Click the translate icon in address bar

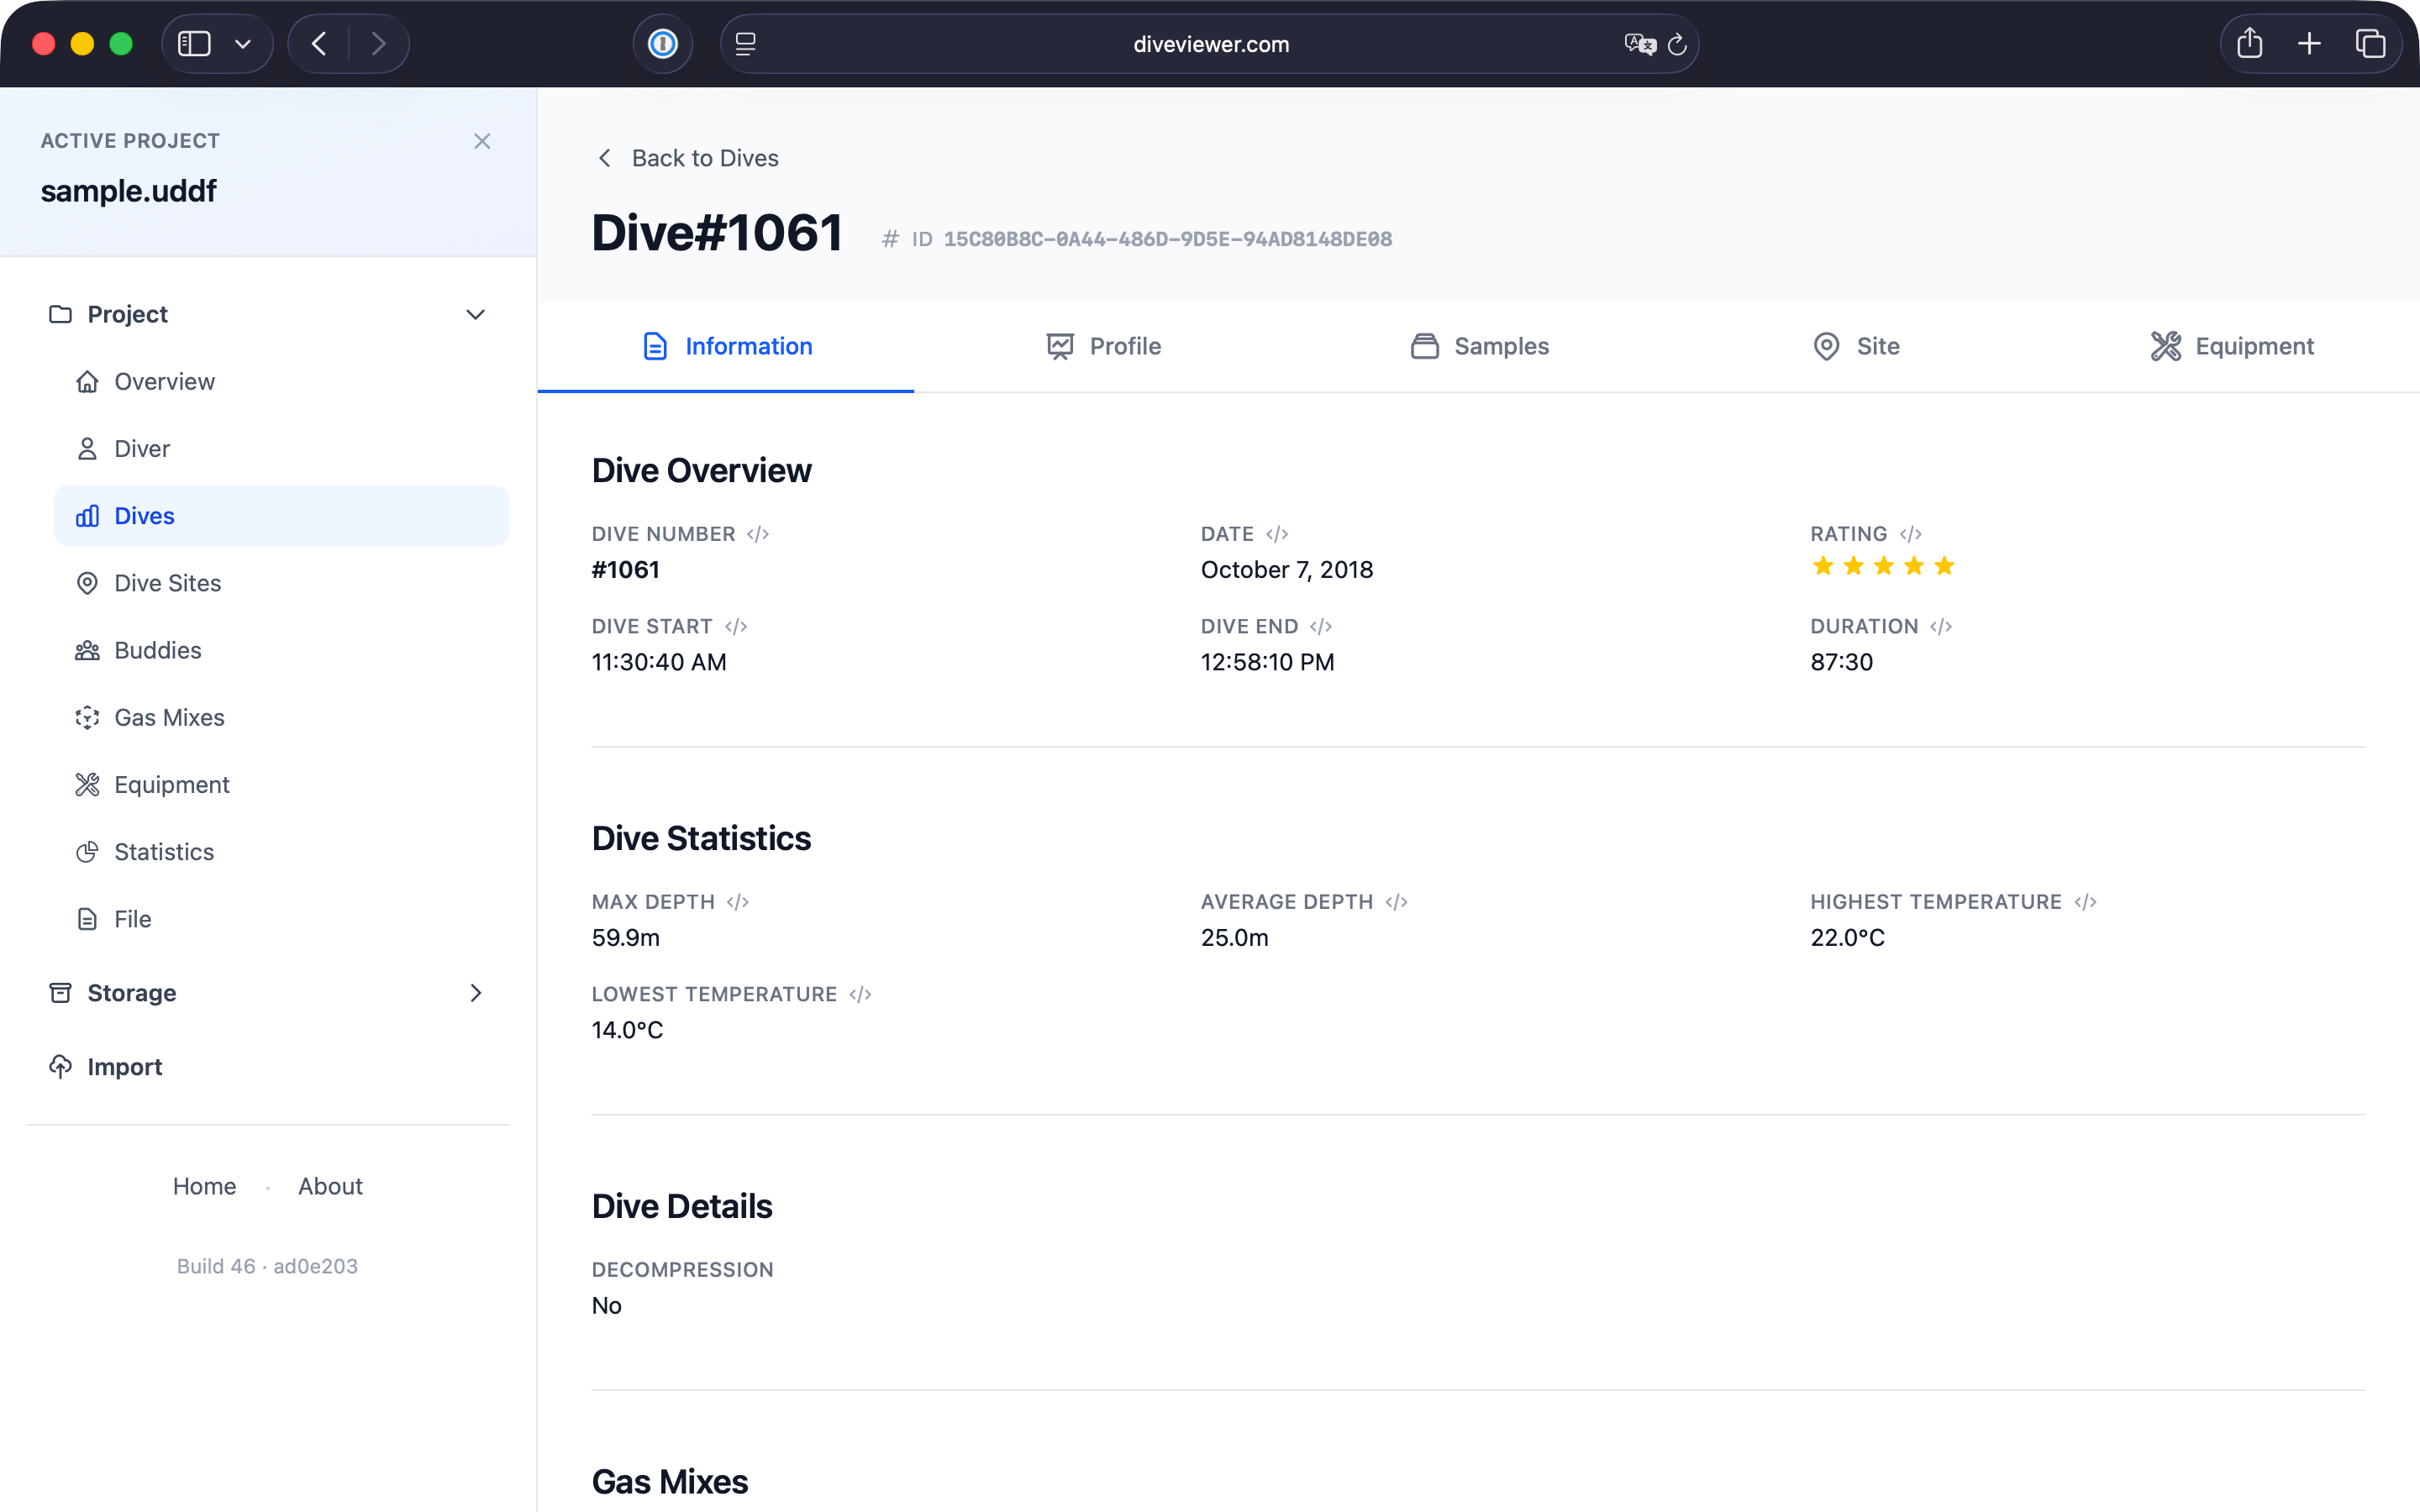click(x=1639, y=44)
